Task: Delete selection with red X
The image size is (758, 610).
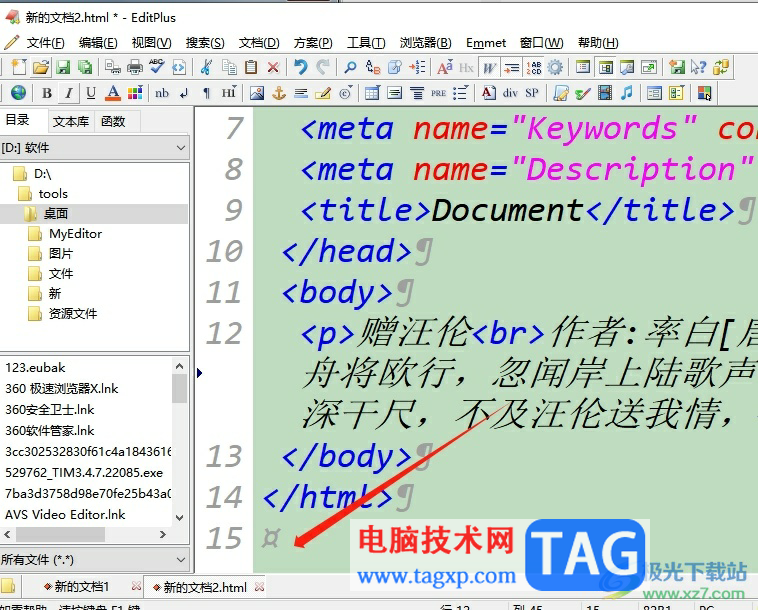Action: [x=273, y=67]
